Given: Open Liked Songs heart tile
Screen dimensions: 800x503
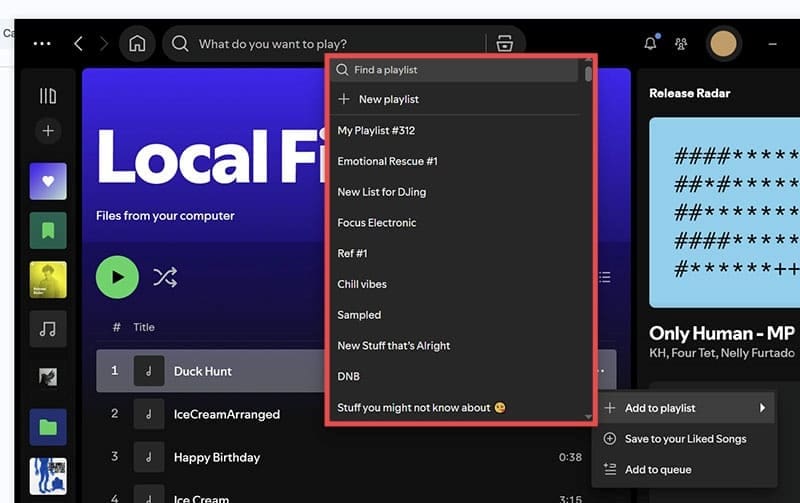Looking at the screenshot, I should [48, 182].
